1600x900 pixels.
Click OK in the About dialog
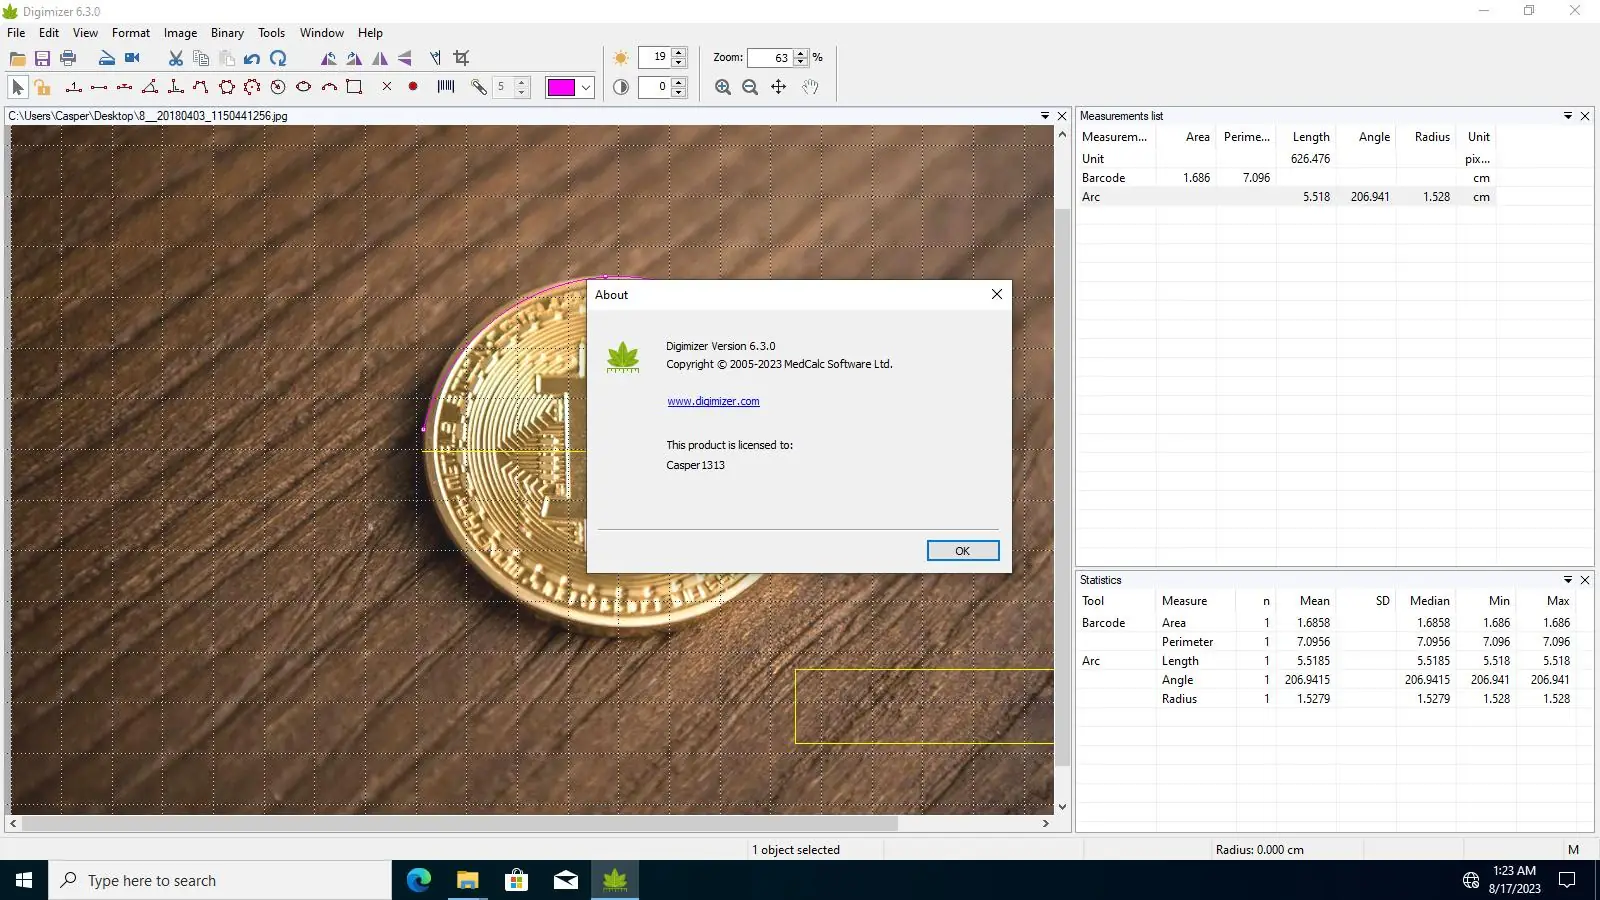click(962, 551)
